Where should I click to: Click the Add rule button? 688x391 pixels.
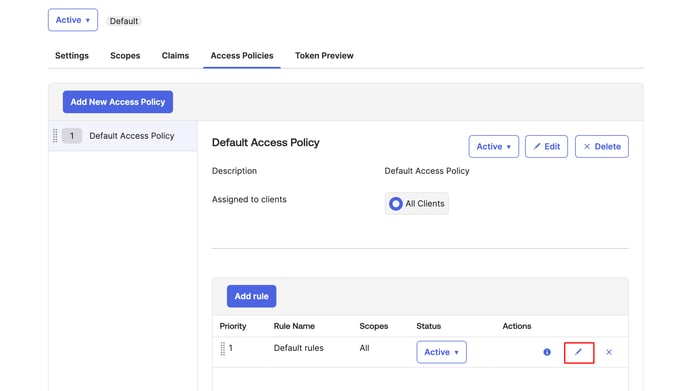pyautogui.click(x=251, y=296)
